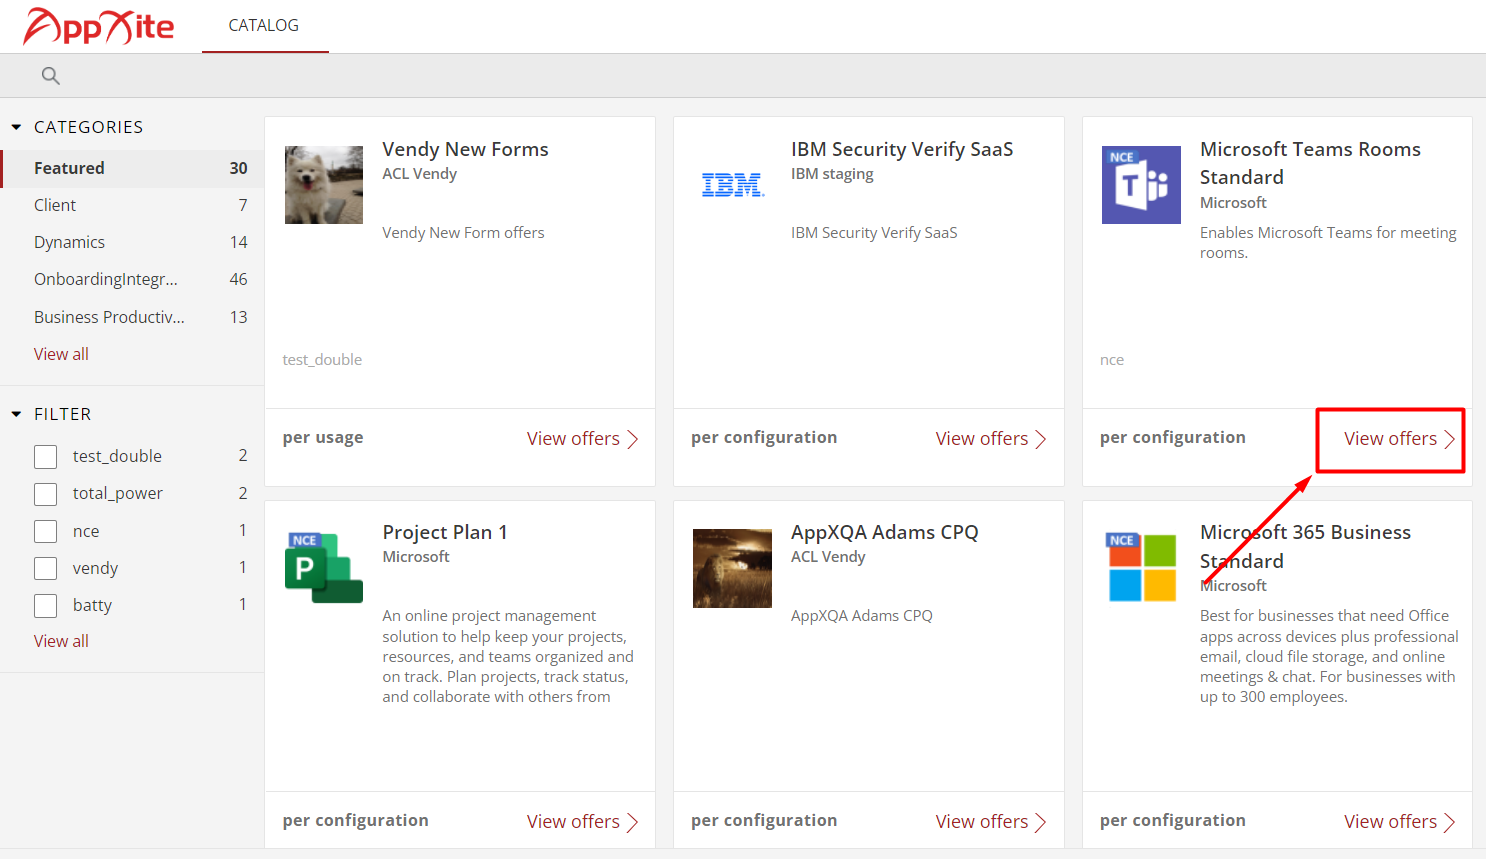
Task: Open the Vendy New Forms title
Action: click(x=465, y=149)
